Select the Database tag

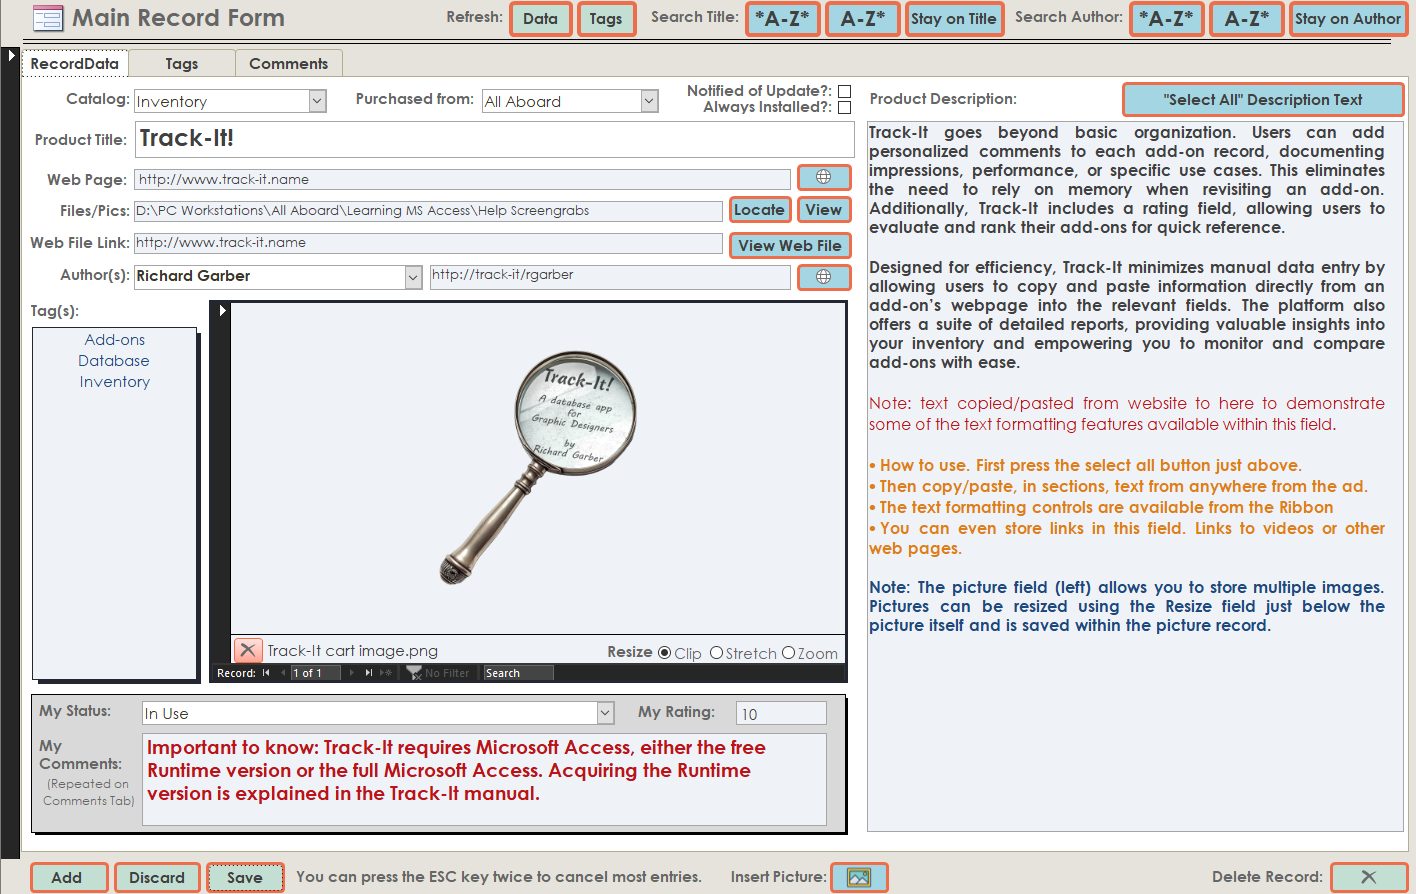115,361
